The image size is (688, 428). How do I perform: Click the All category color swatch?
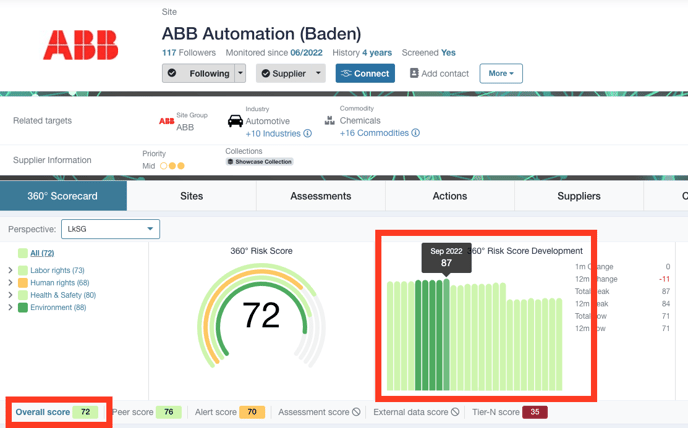pos(23,253)
